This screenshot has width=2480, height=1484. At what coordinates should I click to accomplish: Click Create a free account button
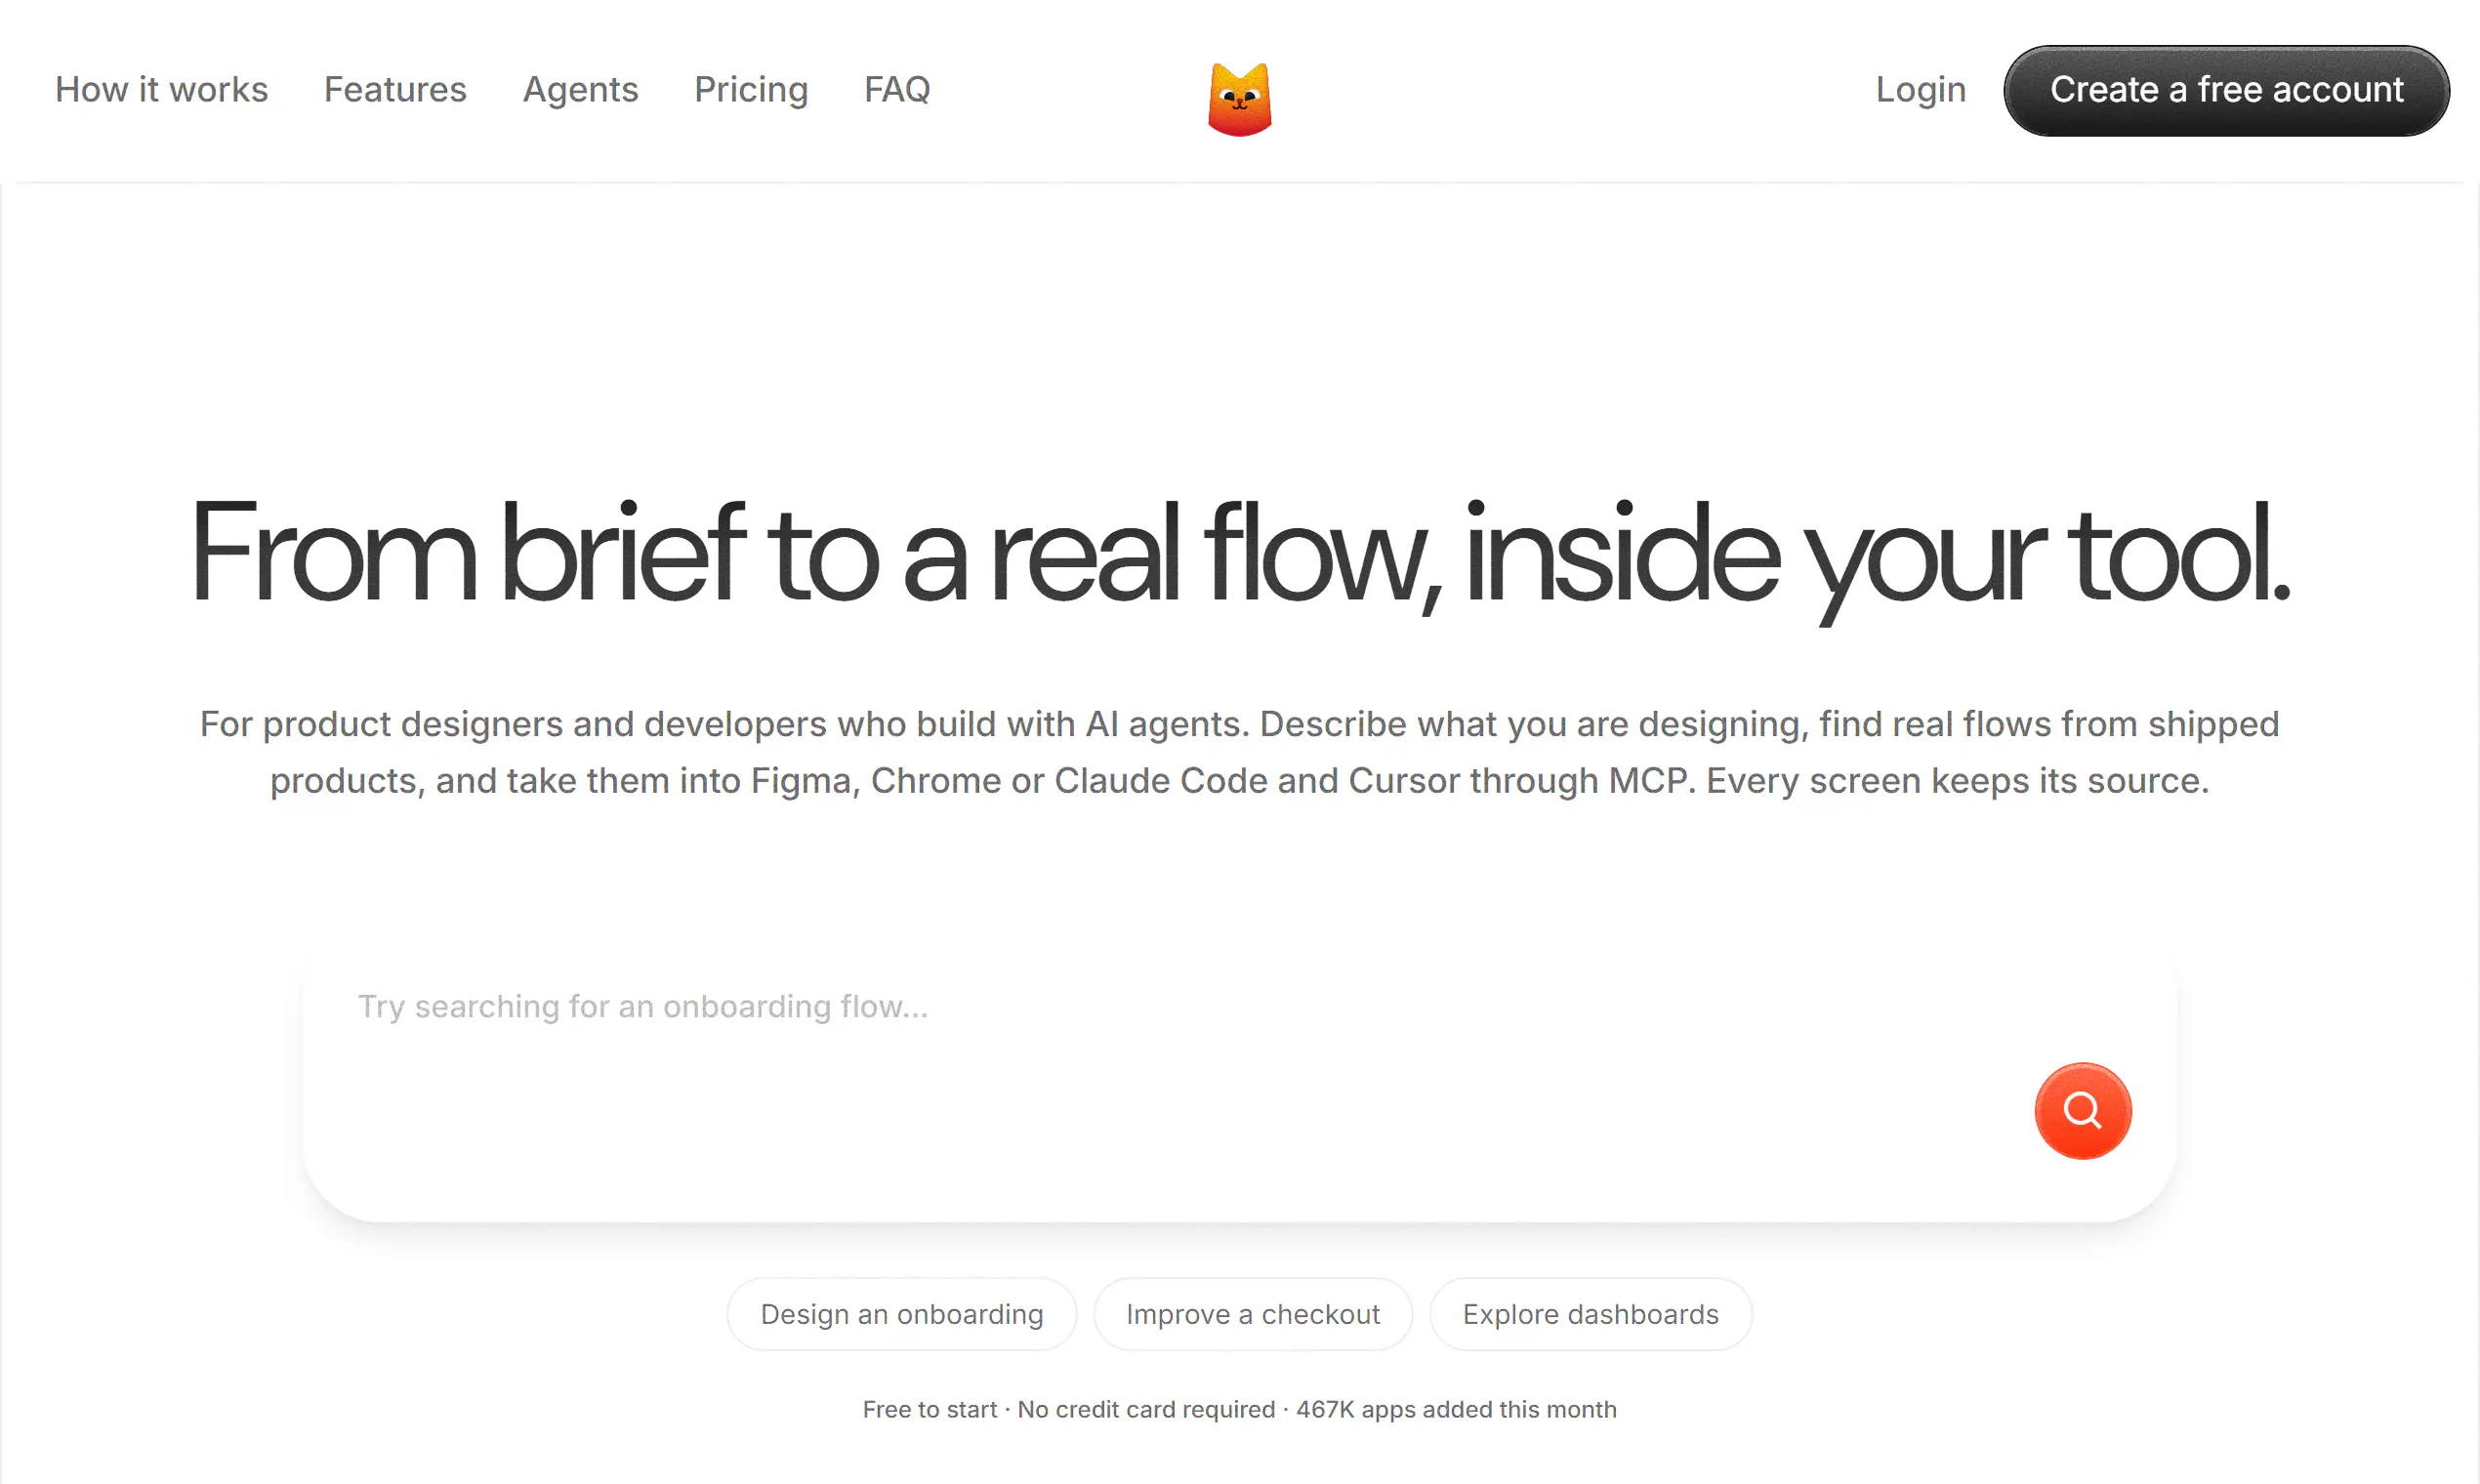[x=2226, y=90]
